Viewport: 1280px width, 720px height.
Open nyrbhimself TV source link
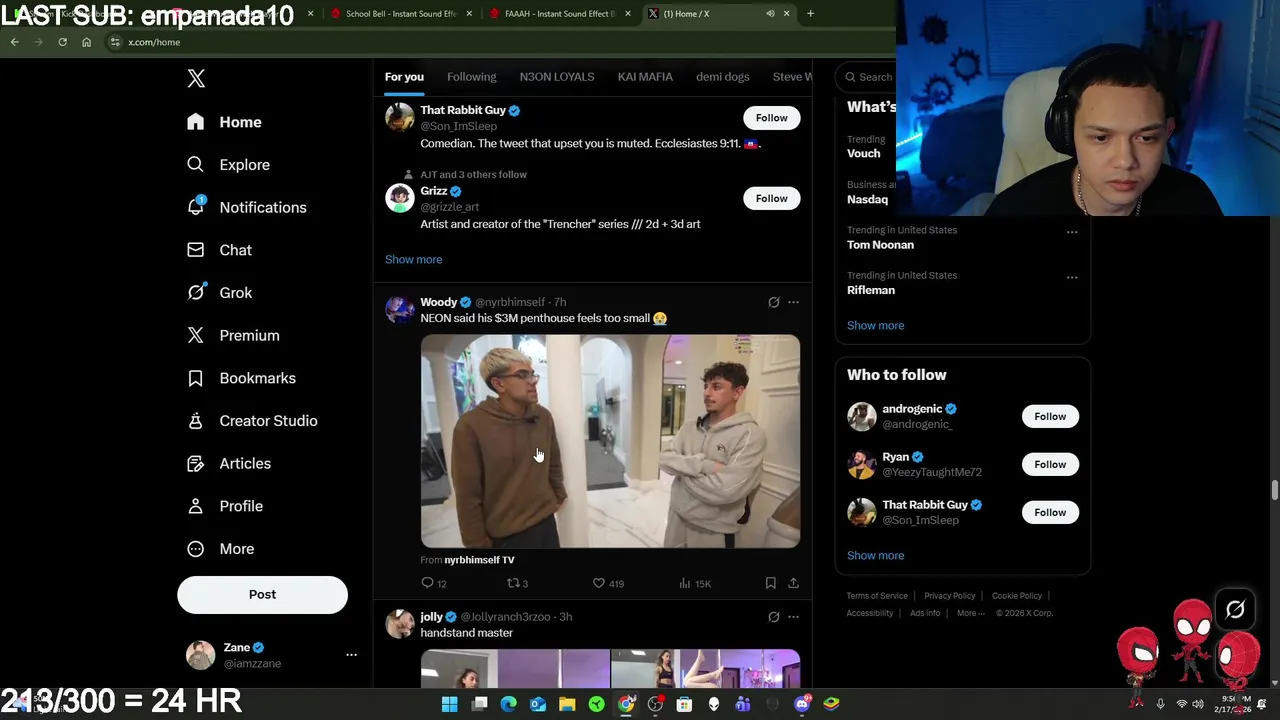479,560
